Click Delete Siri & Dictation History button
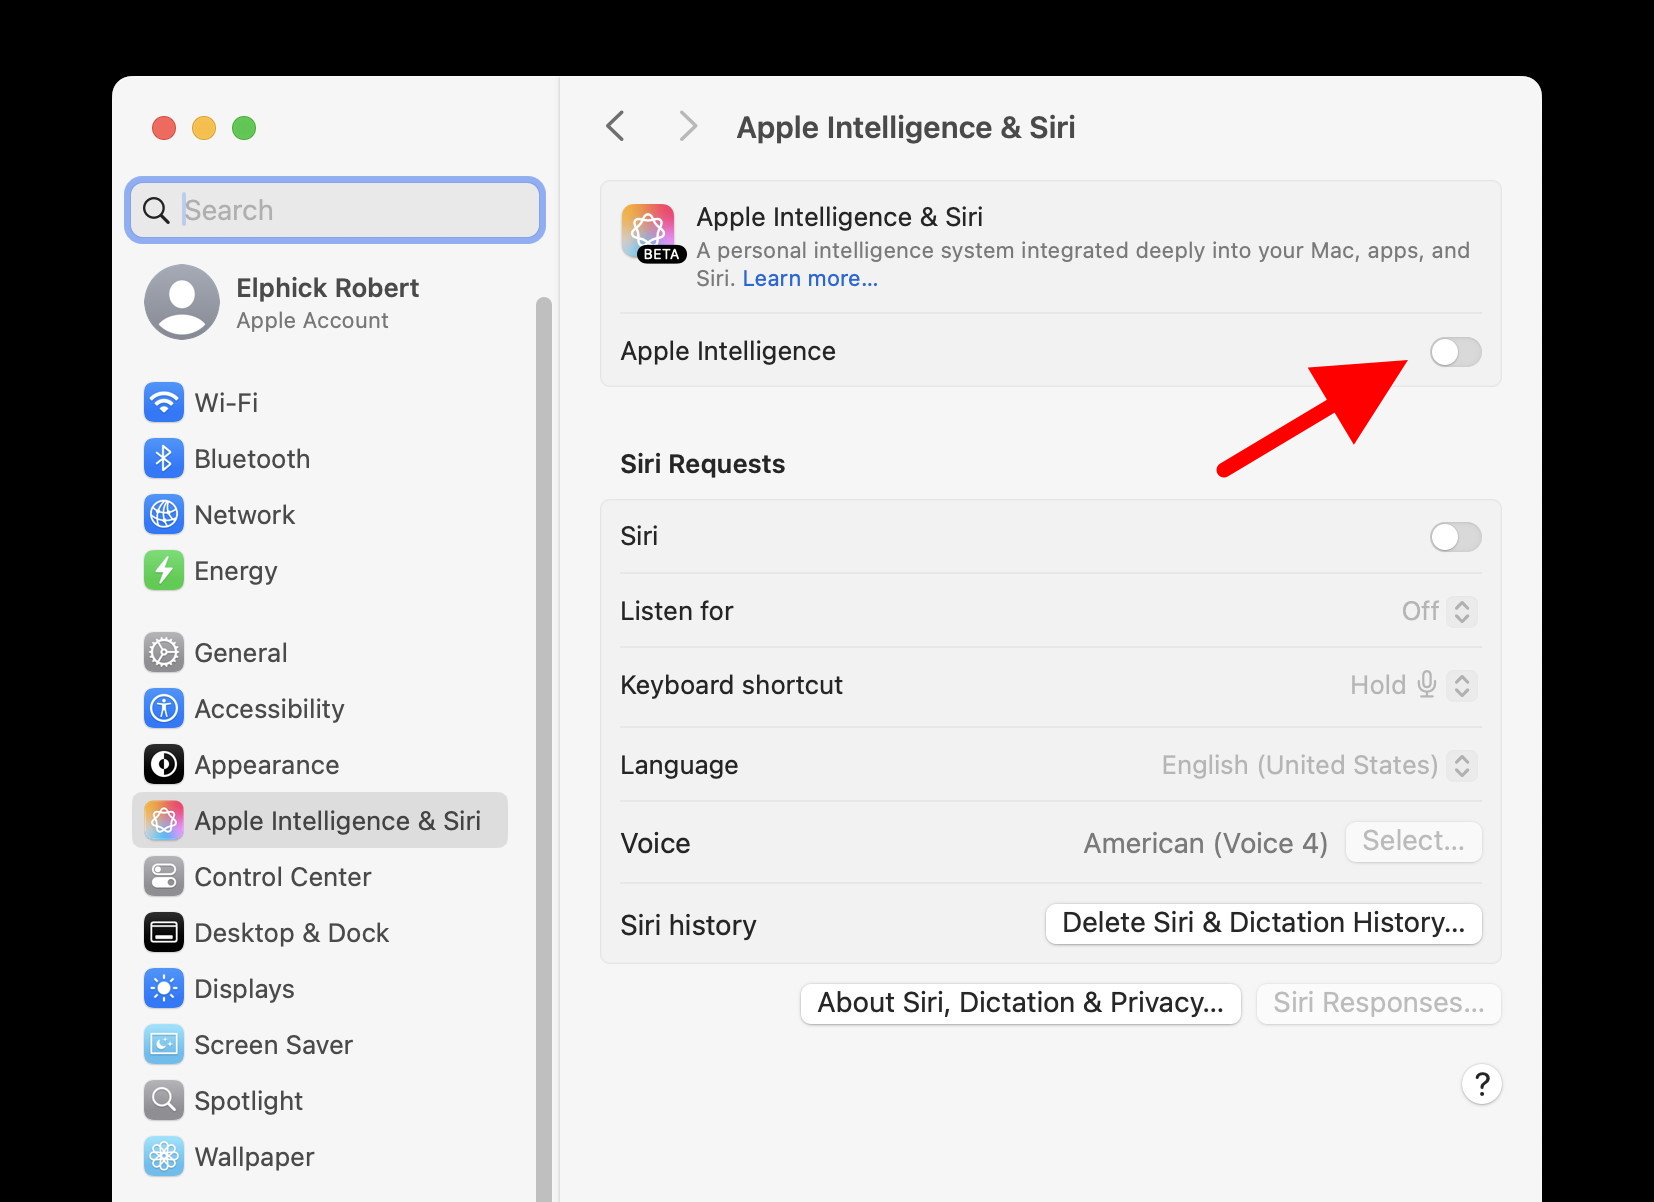 [1264, 923]
